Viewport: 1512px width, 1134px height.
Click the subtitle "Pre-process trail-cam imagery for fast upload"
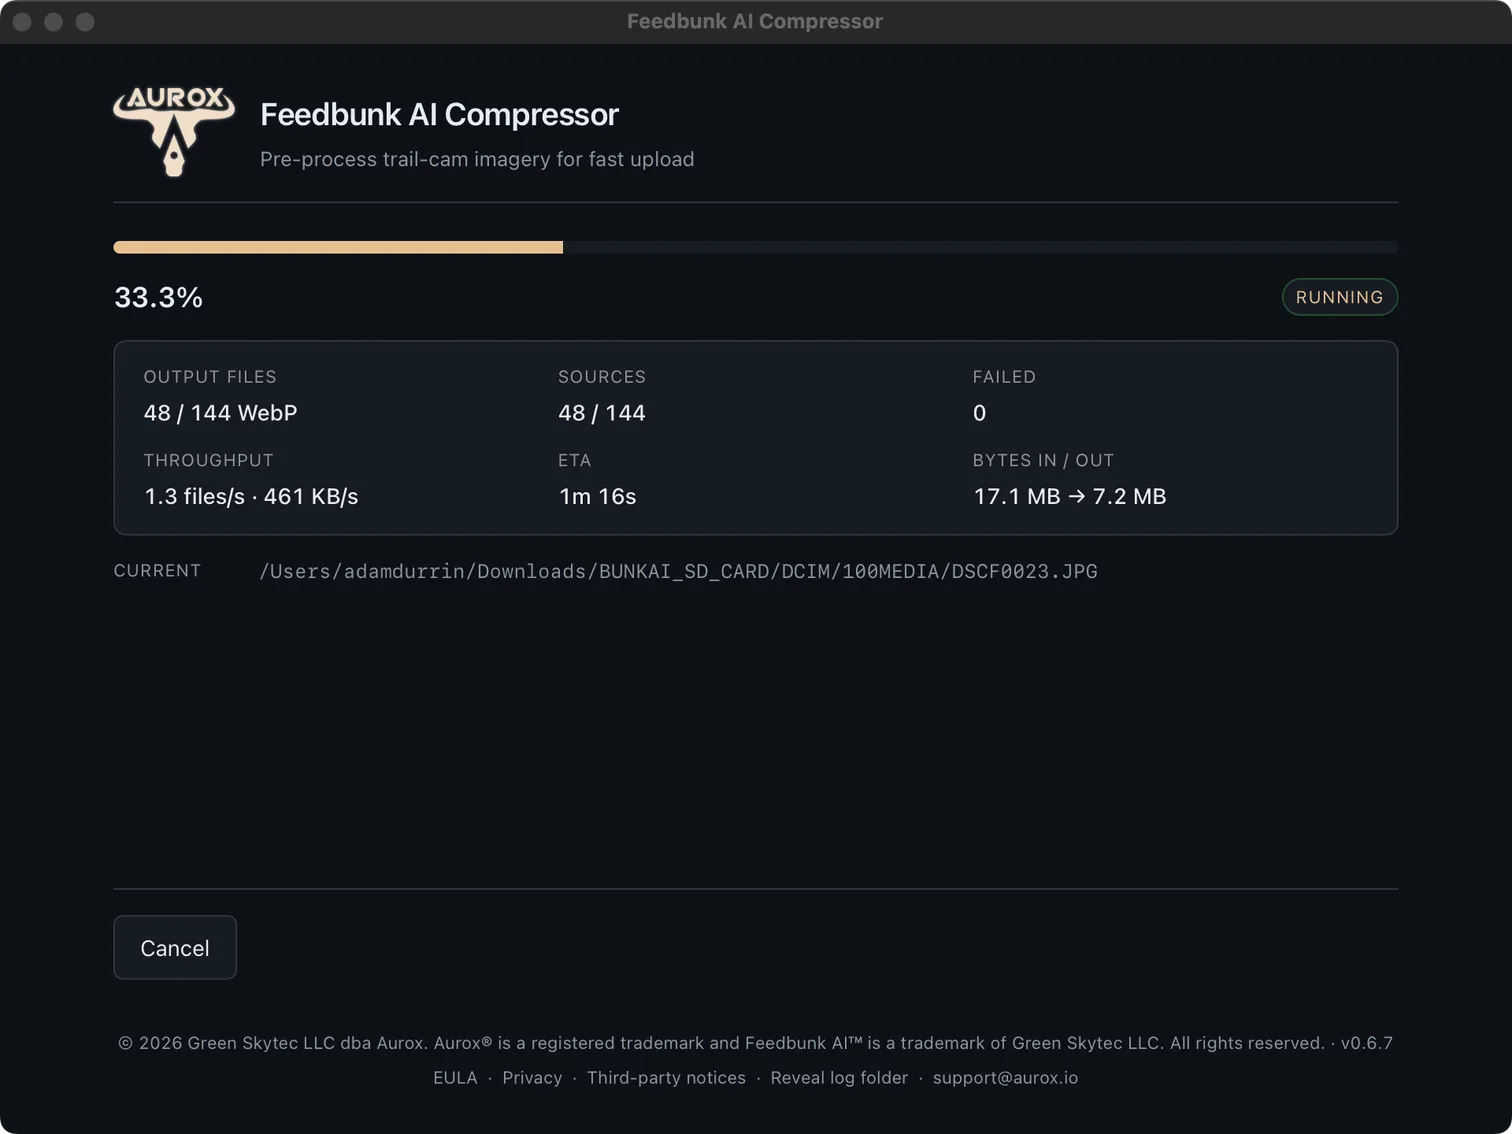(477, 159)
